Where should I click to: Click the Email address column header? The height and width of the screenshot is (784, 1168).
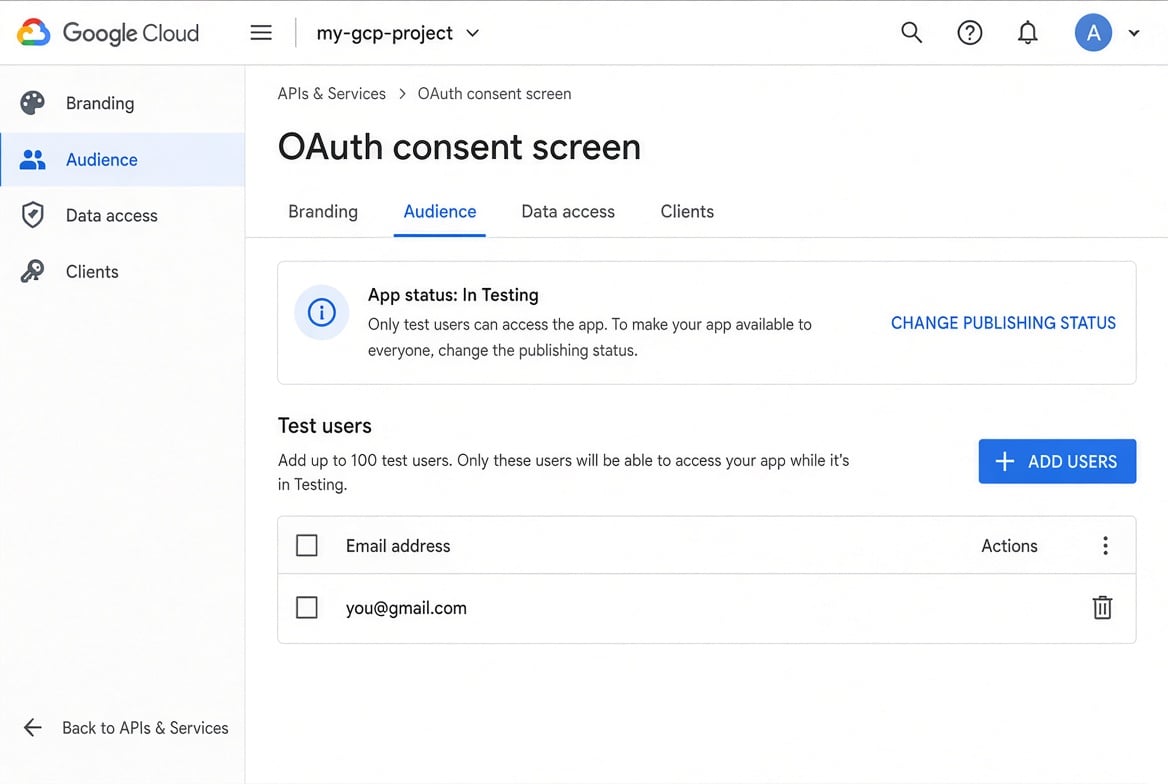pos(398,546)
